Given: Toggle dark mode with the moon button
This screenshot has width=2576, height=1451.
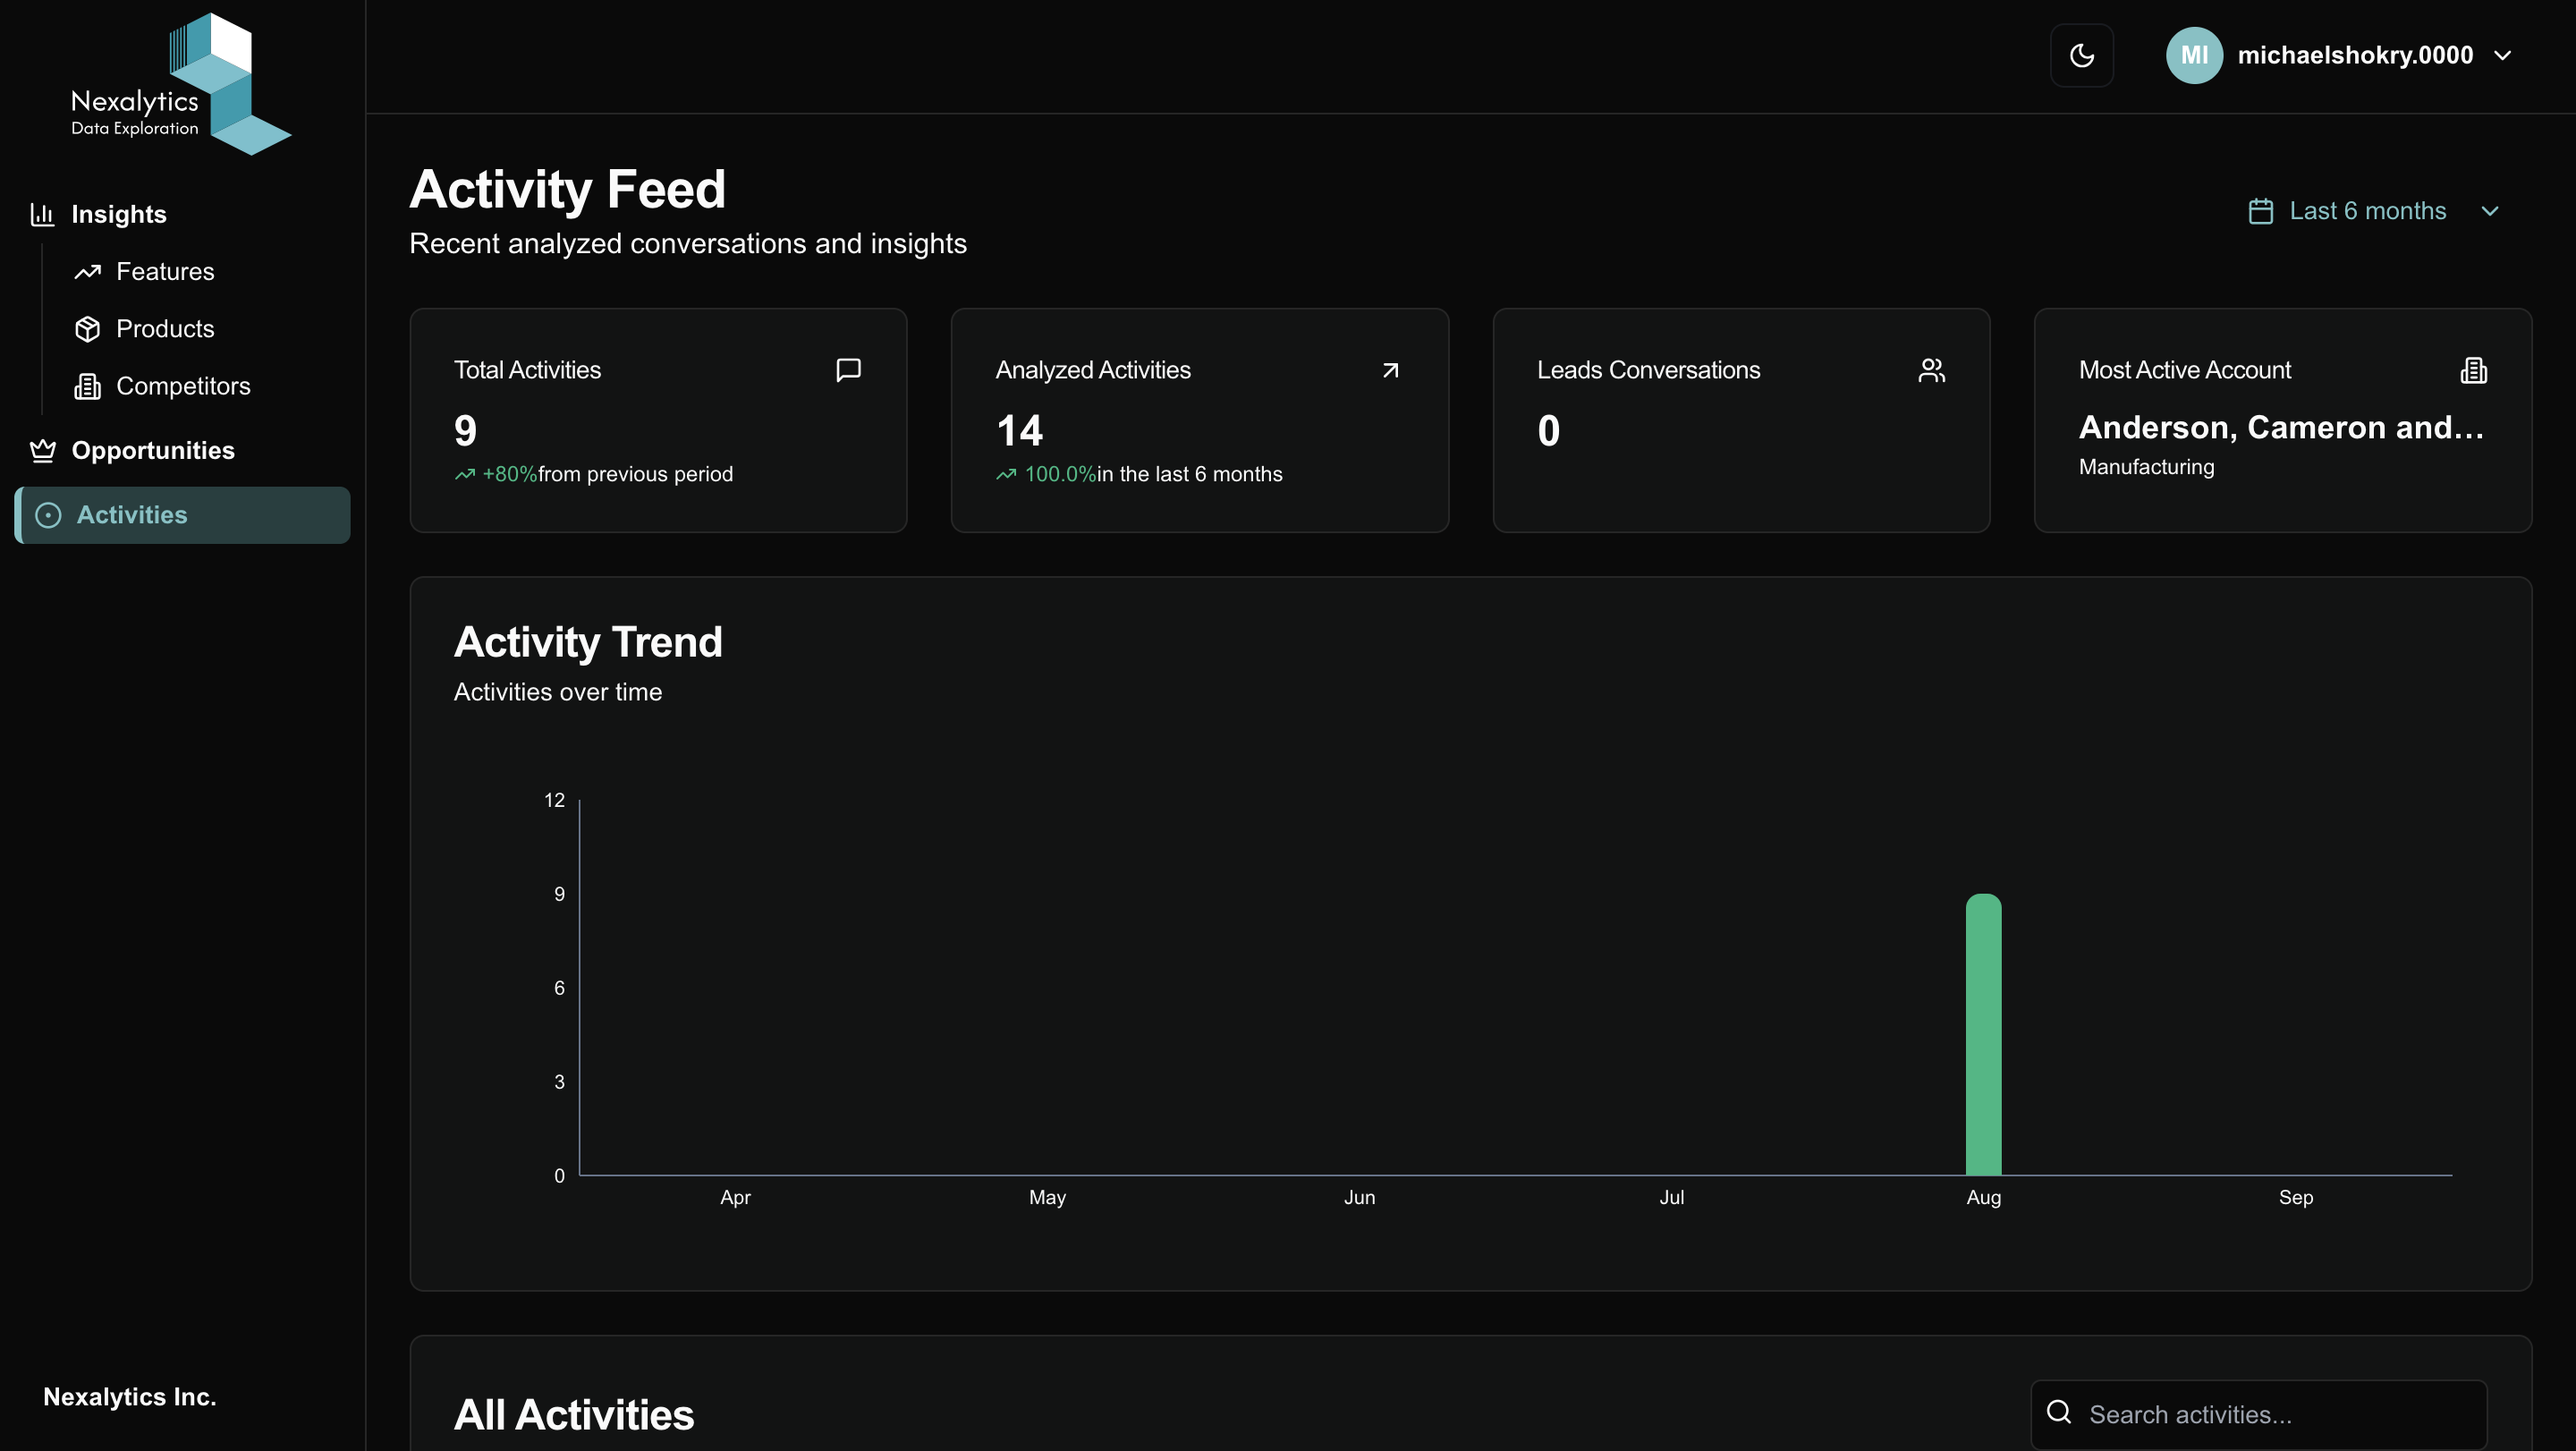Looking at the screenshot, I should (2082, 55).
